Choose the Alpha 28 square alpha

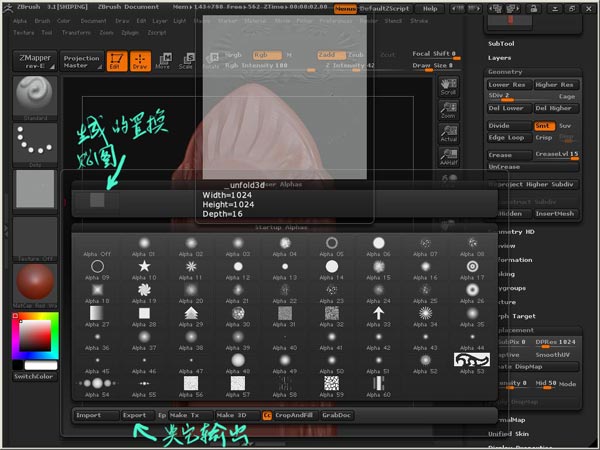(x=144, y=313)
